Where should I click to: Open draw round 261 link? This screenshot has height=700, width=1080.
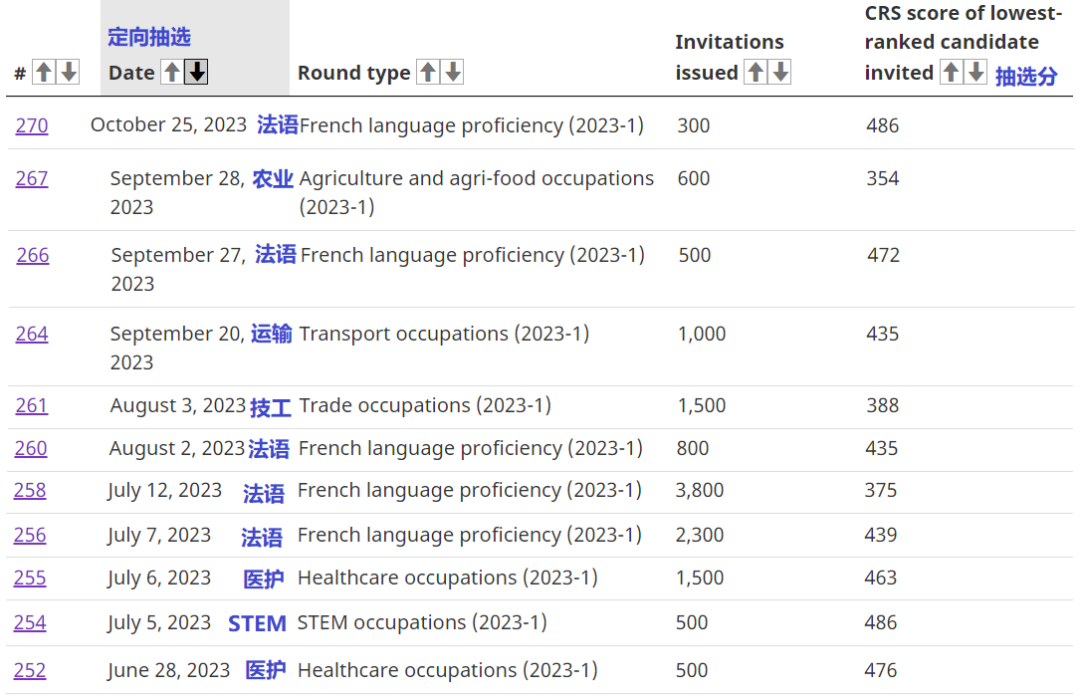click(31, 406)
